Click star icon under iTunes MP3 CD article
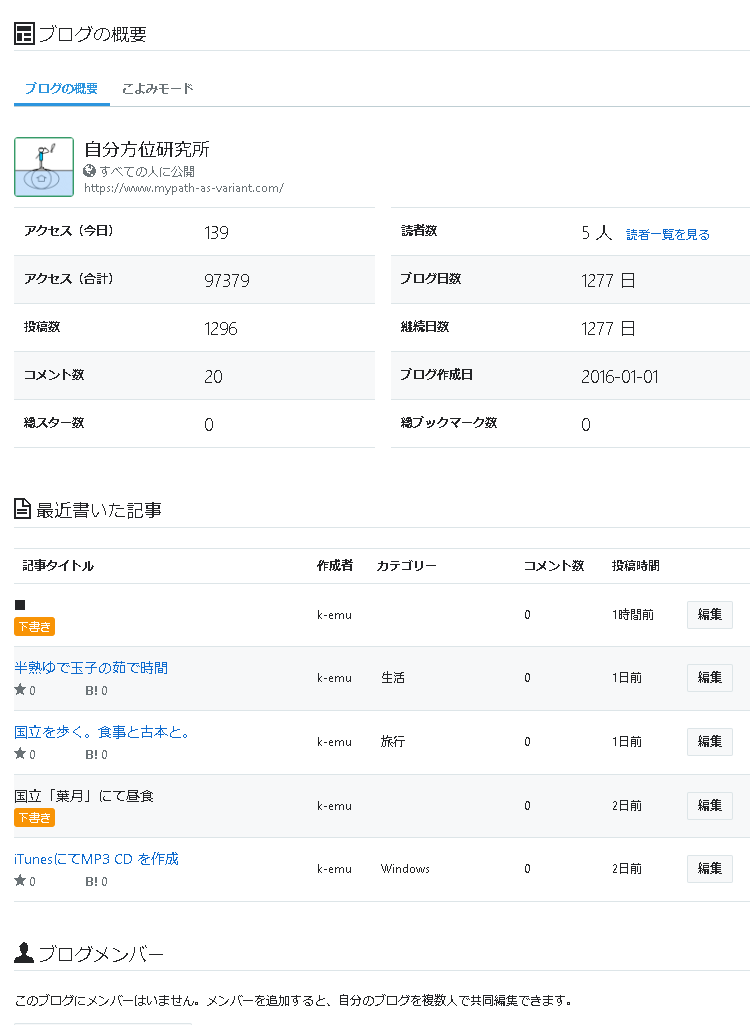750x1025 pixels. (x=20, y=881)
